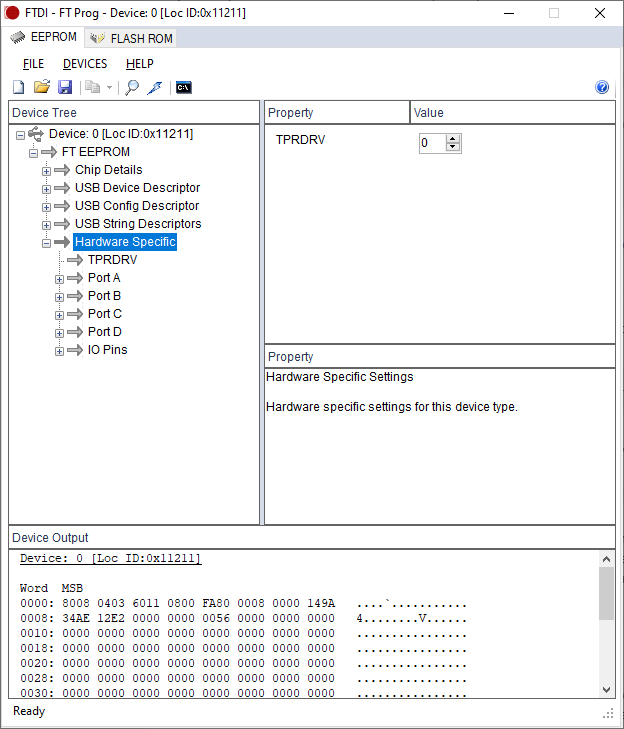Click the Open template folder icon
This screenshot has width=624, height=729.
[42, 88]
